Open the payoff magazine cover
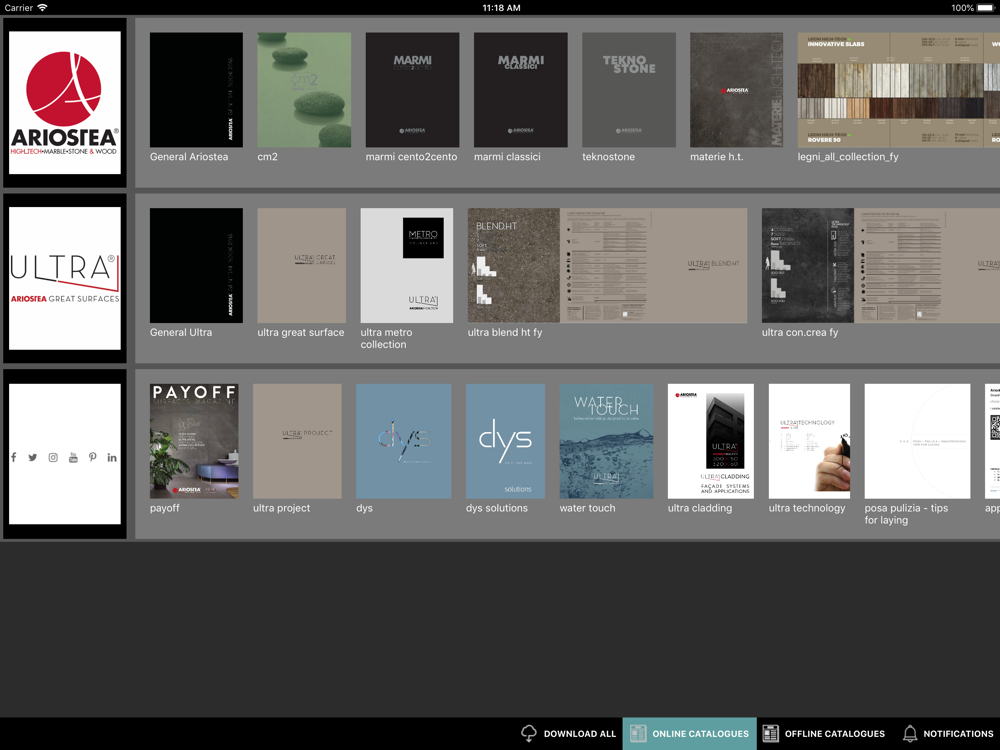This screenshot has width=1000, height=750. (x=194, y=441)
